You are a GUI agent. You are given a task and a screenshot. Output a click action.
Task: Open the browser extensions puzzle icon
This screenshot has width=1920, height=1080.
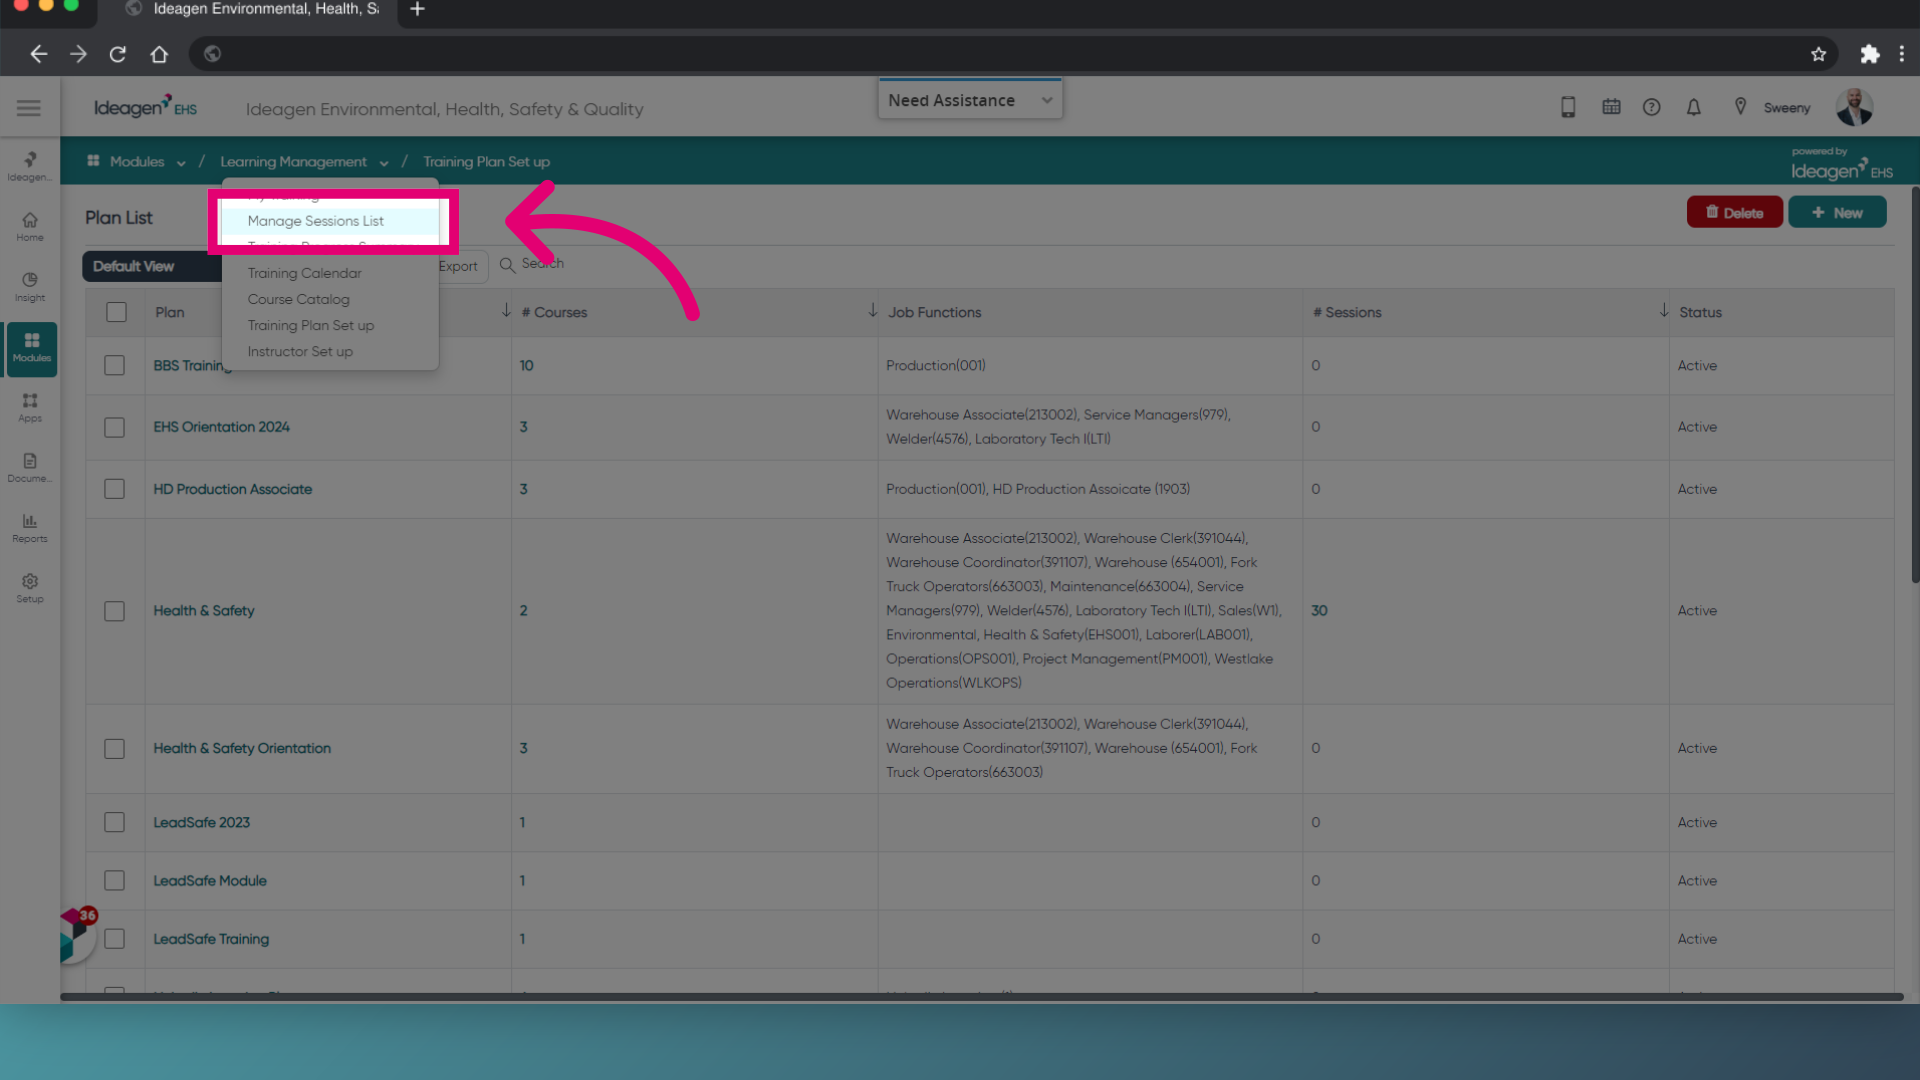point(1869,54)
